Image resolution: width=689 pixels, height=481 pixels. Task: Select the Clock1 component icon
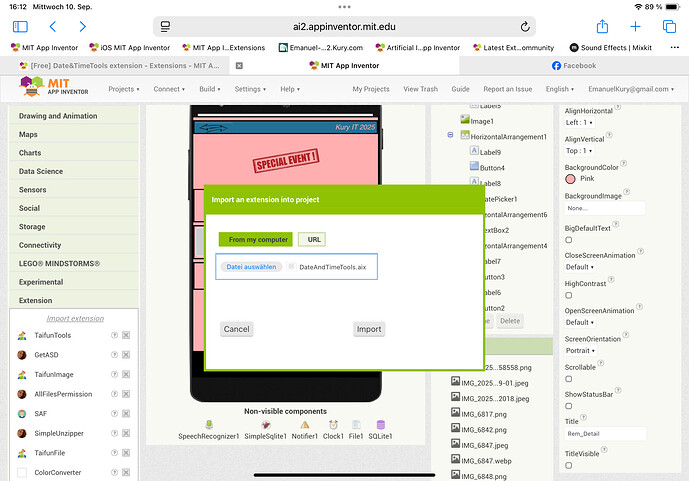click(333, 424)
